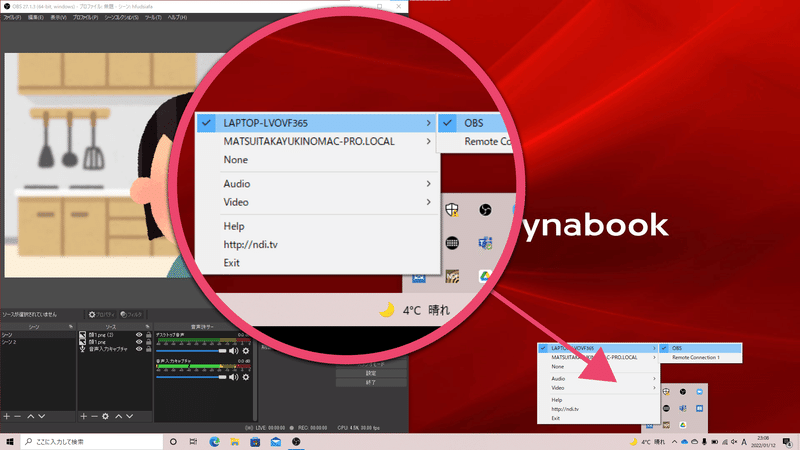Click the OBS icon in the tray overflow popup
Viewport: 800px width, 450px height.
(x=683, y=392)
